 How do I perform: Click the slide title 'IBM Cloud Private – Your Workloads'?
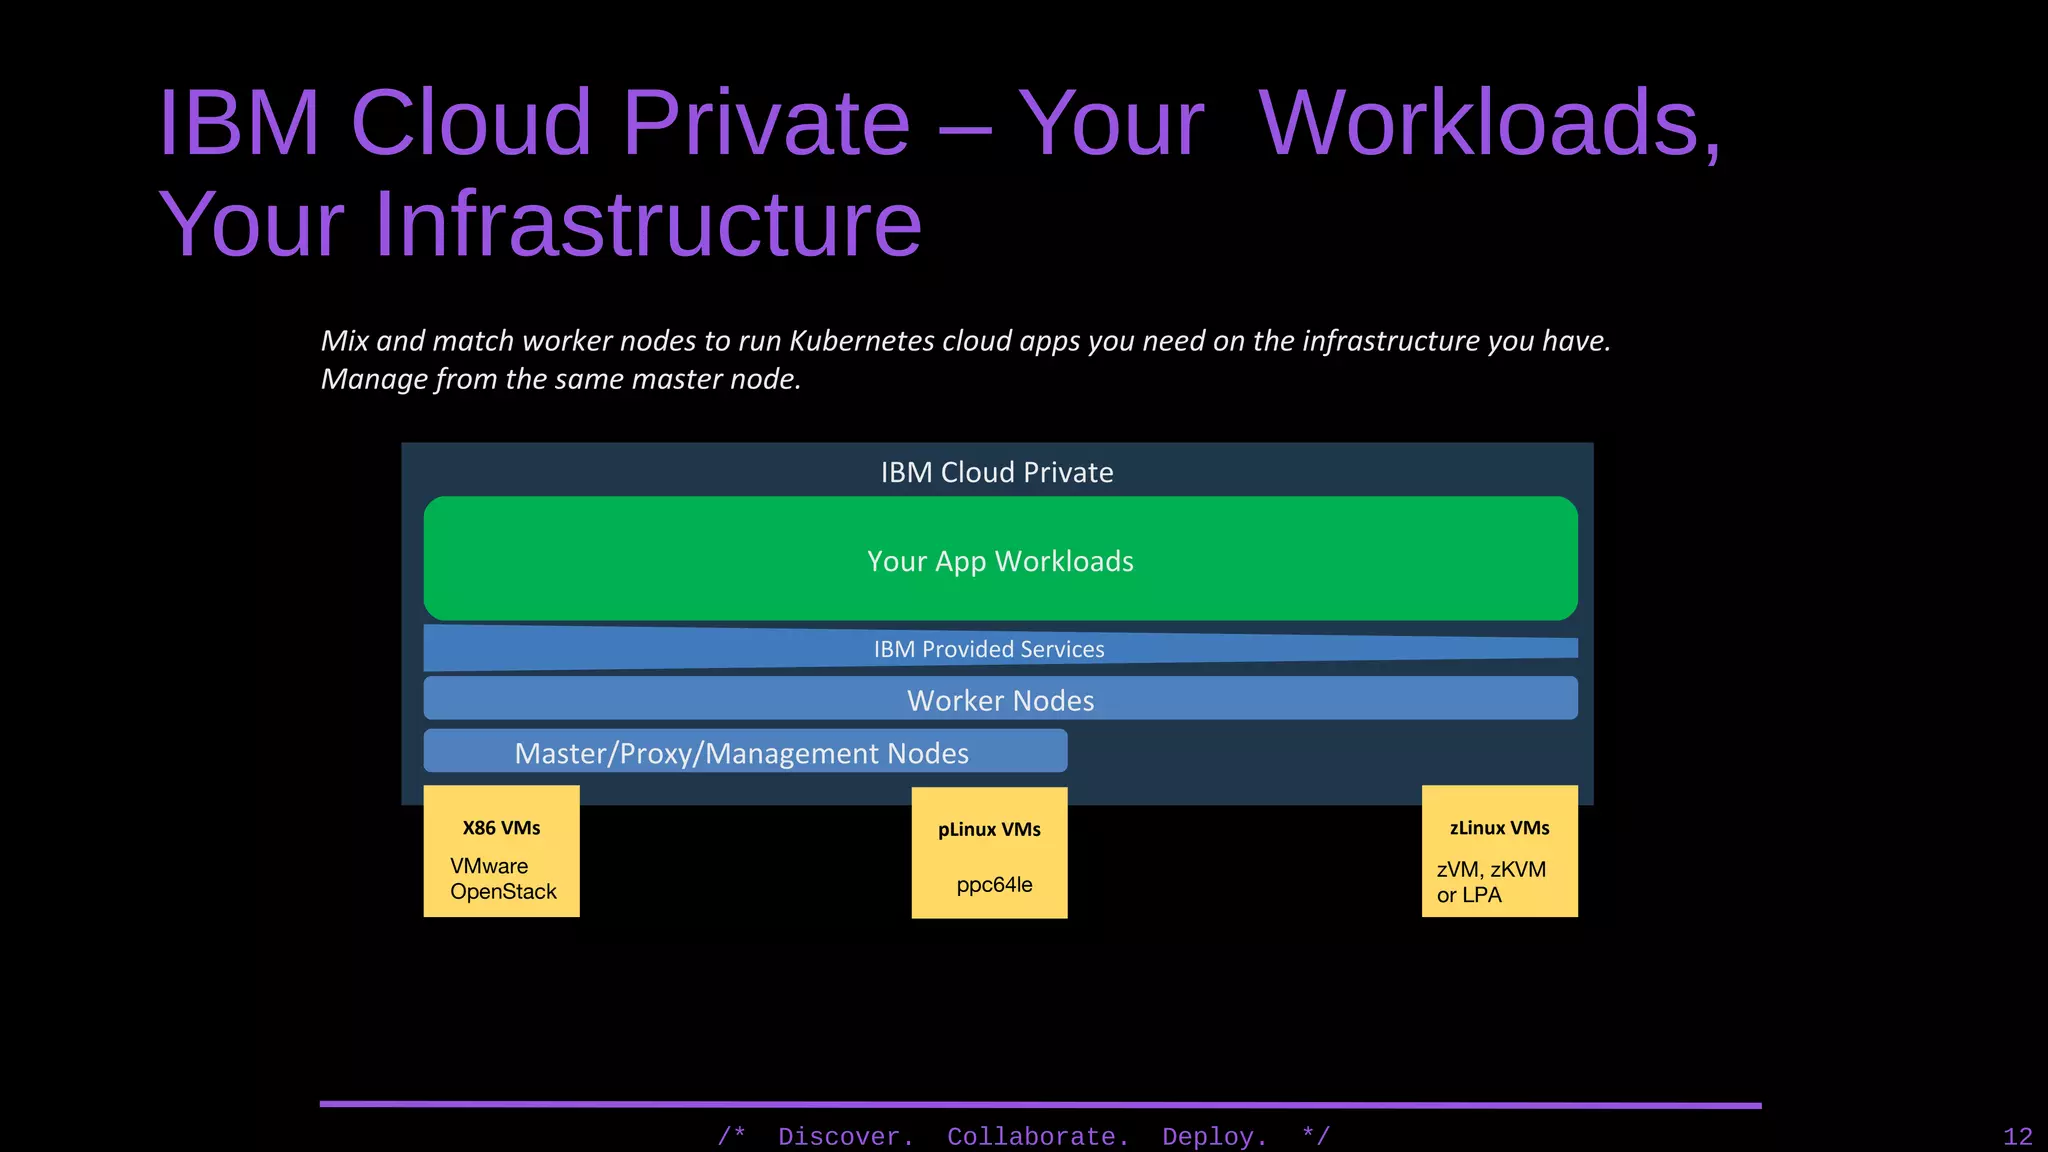[940, 123]
